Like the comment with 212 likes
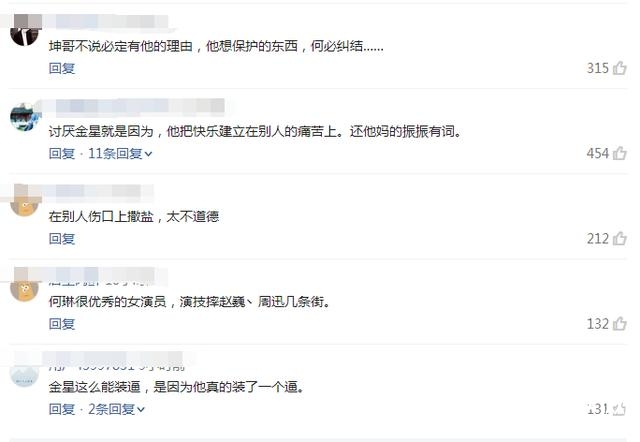 click(x=620, y=238)
